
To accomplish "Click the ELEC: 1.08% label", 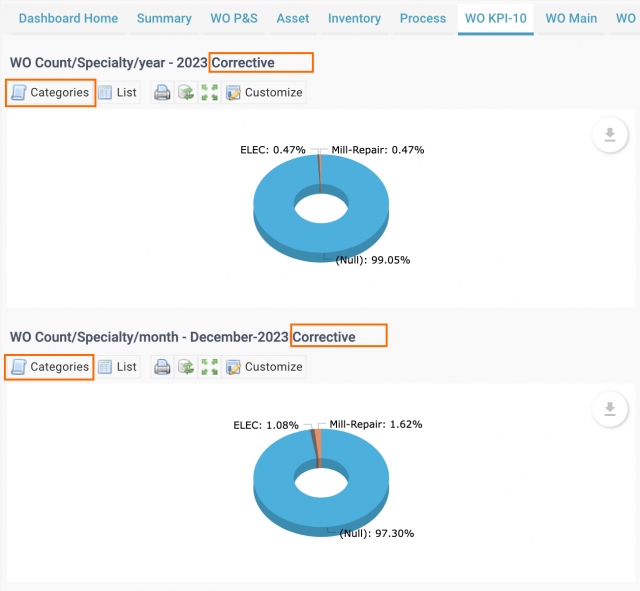I will pos(266,425).
